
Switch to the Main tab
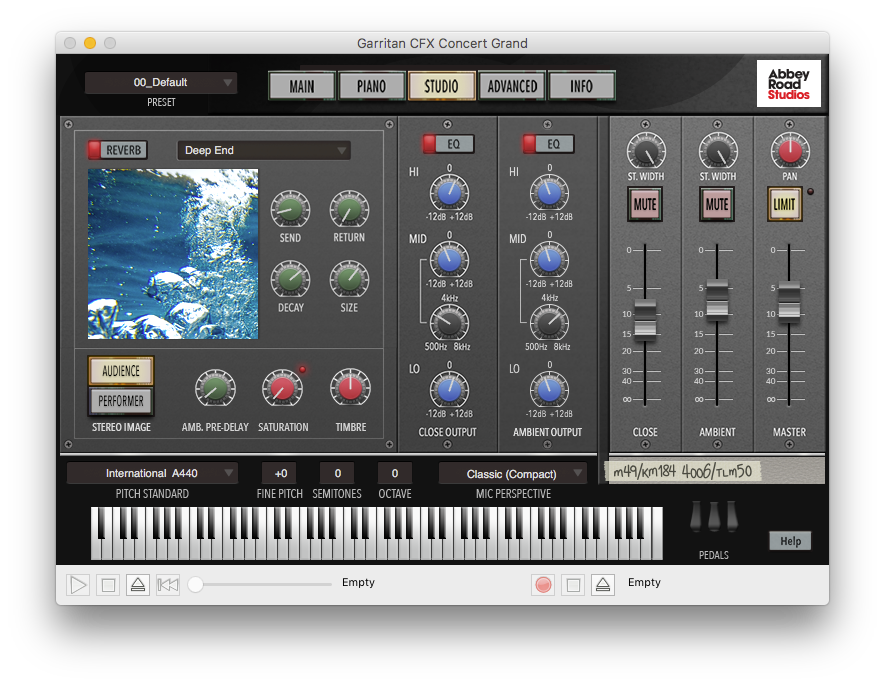302,86
